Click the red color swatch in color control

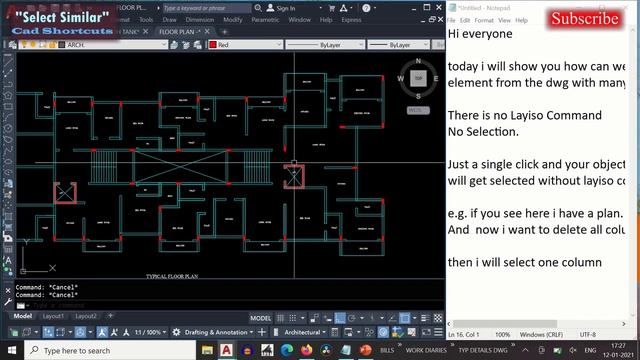point(213,45)
